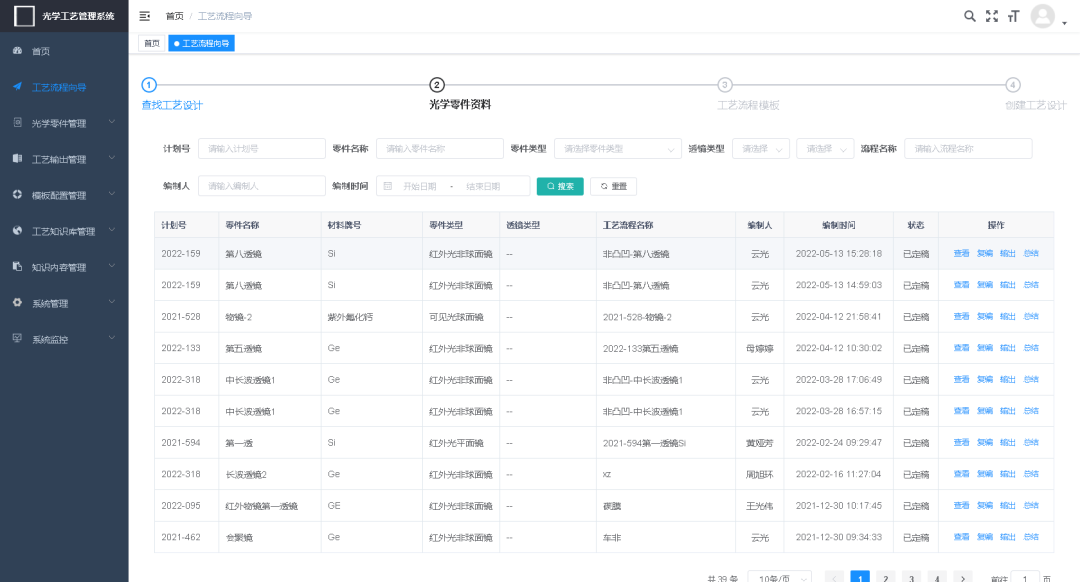Image resolution: width=1080 pixels, height=582 pixels.
Task: Collapse the sidebar with the hamburger icon
Action: tap(145, 16)
